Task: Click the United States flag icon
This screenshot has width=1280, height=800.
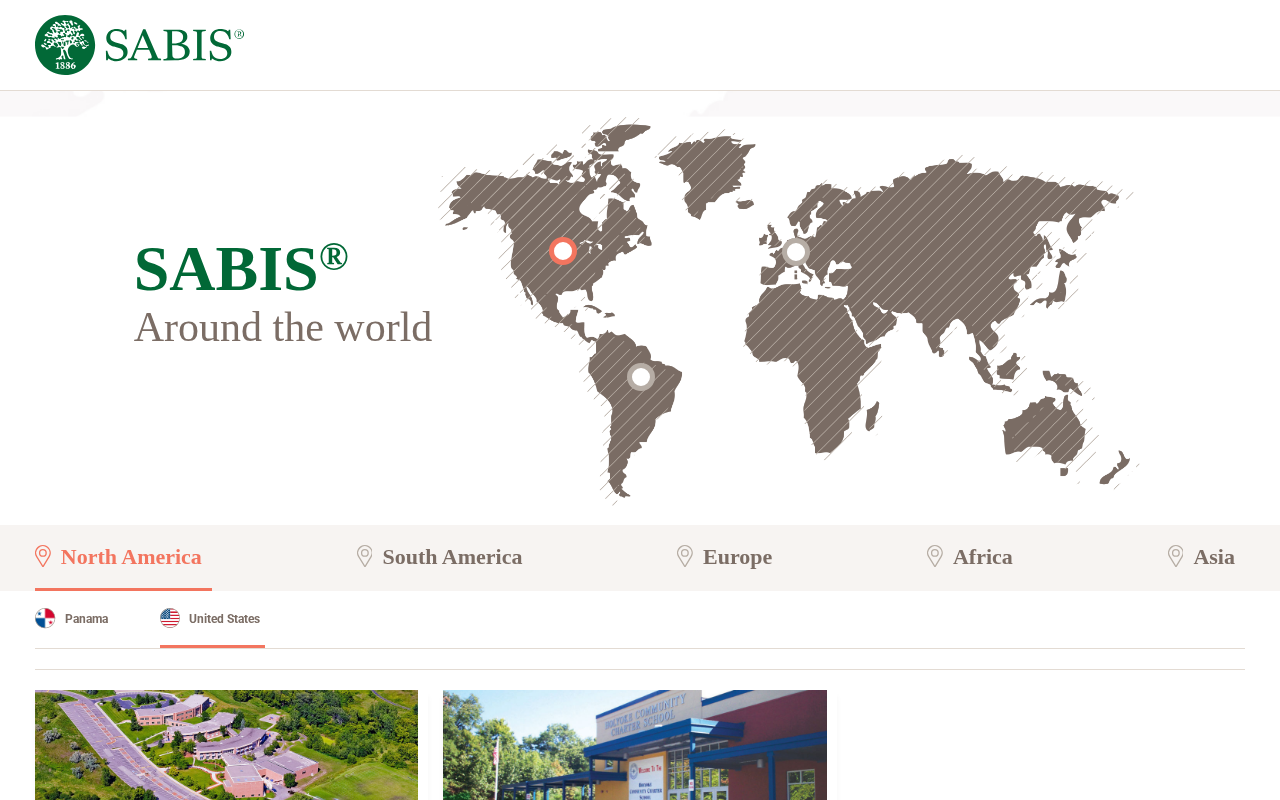Action: click(170, 618)
